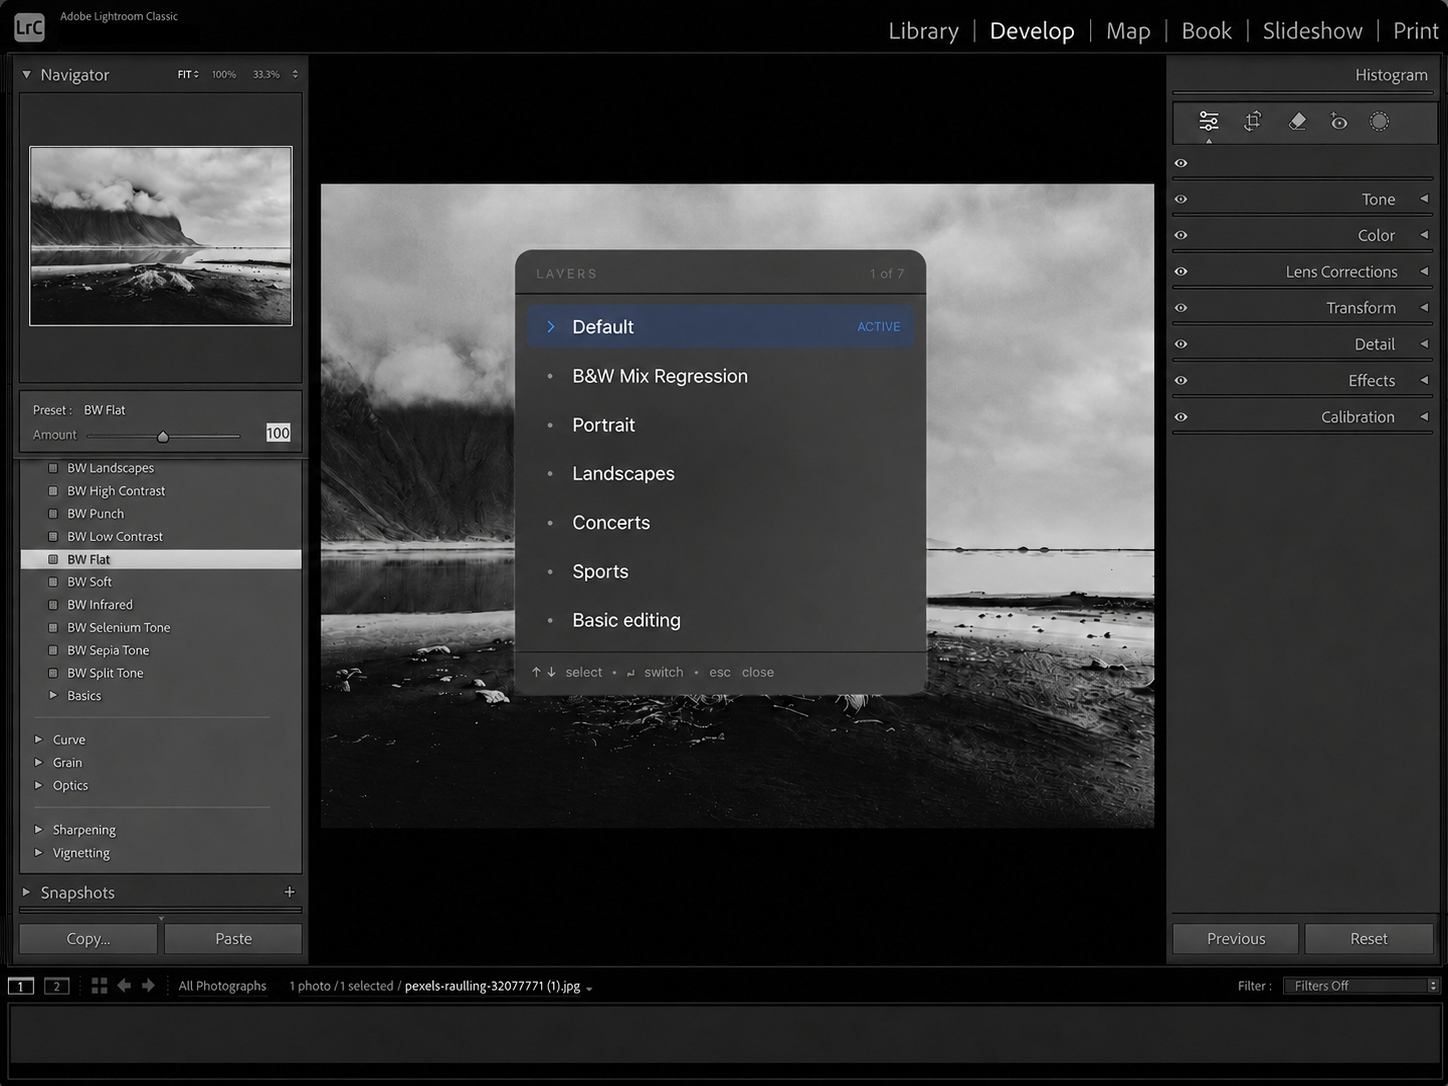Click the BW Flat preset icon

pyautogui.click(x=53, y=560)
